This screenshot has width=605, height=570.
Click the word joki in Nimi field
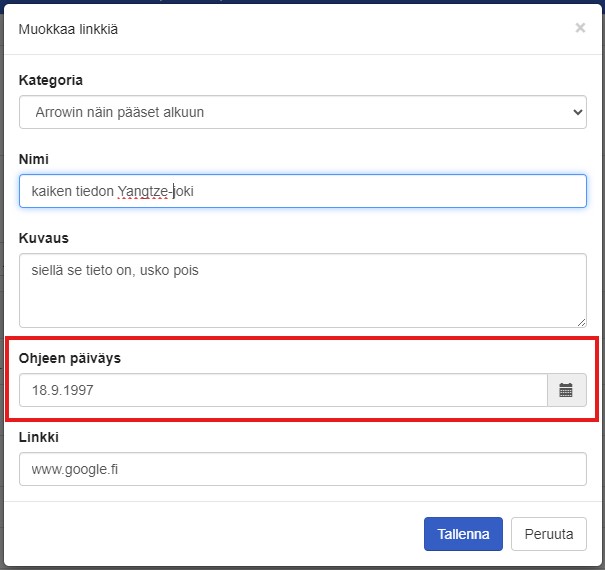(183, 191)
